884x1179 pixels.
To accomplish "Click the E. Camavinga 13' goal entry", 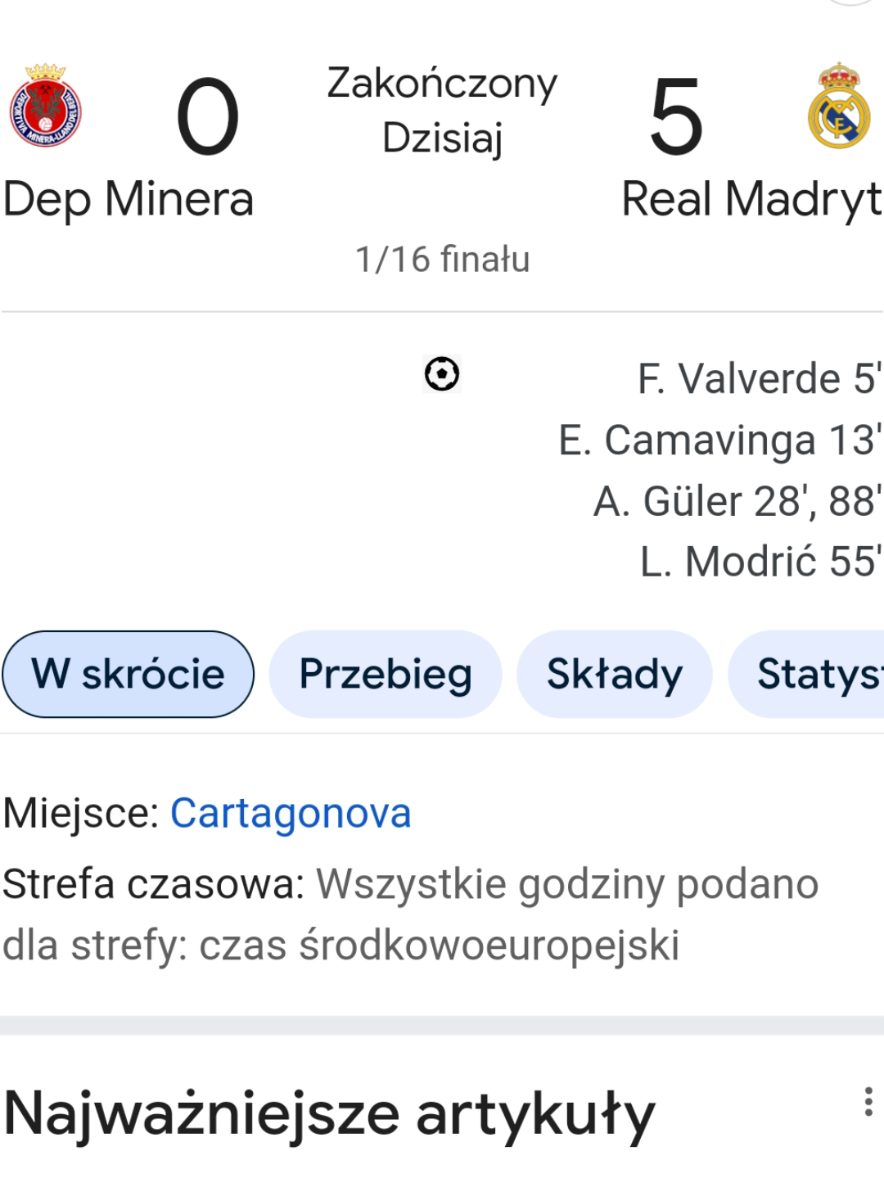I will click(x=719, y=440).
